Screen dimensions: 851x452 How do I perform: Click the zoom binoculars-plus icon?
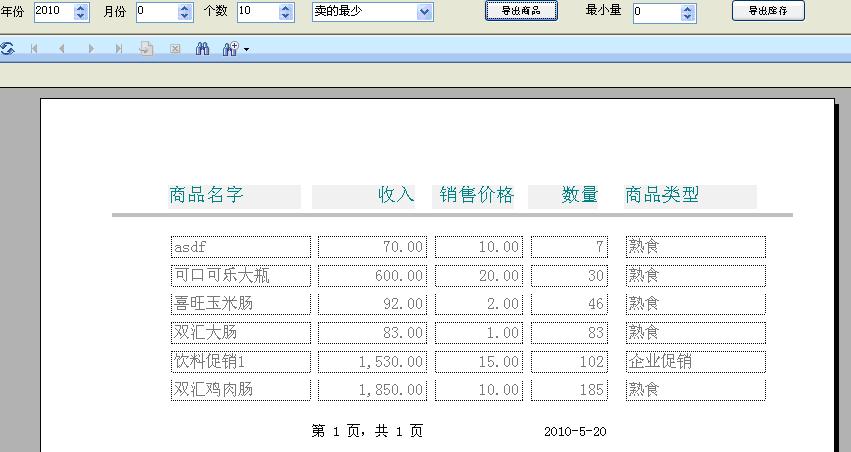point(230,49)
